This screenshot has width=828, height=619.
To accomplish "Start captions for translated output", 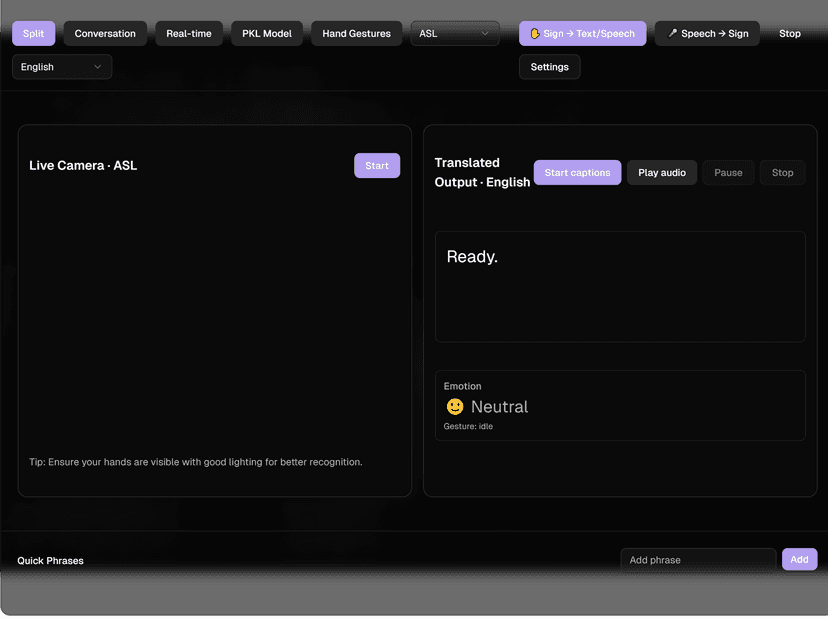I will 577,173.
